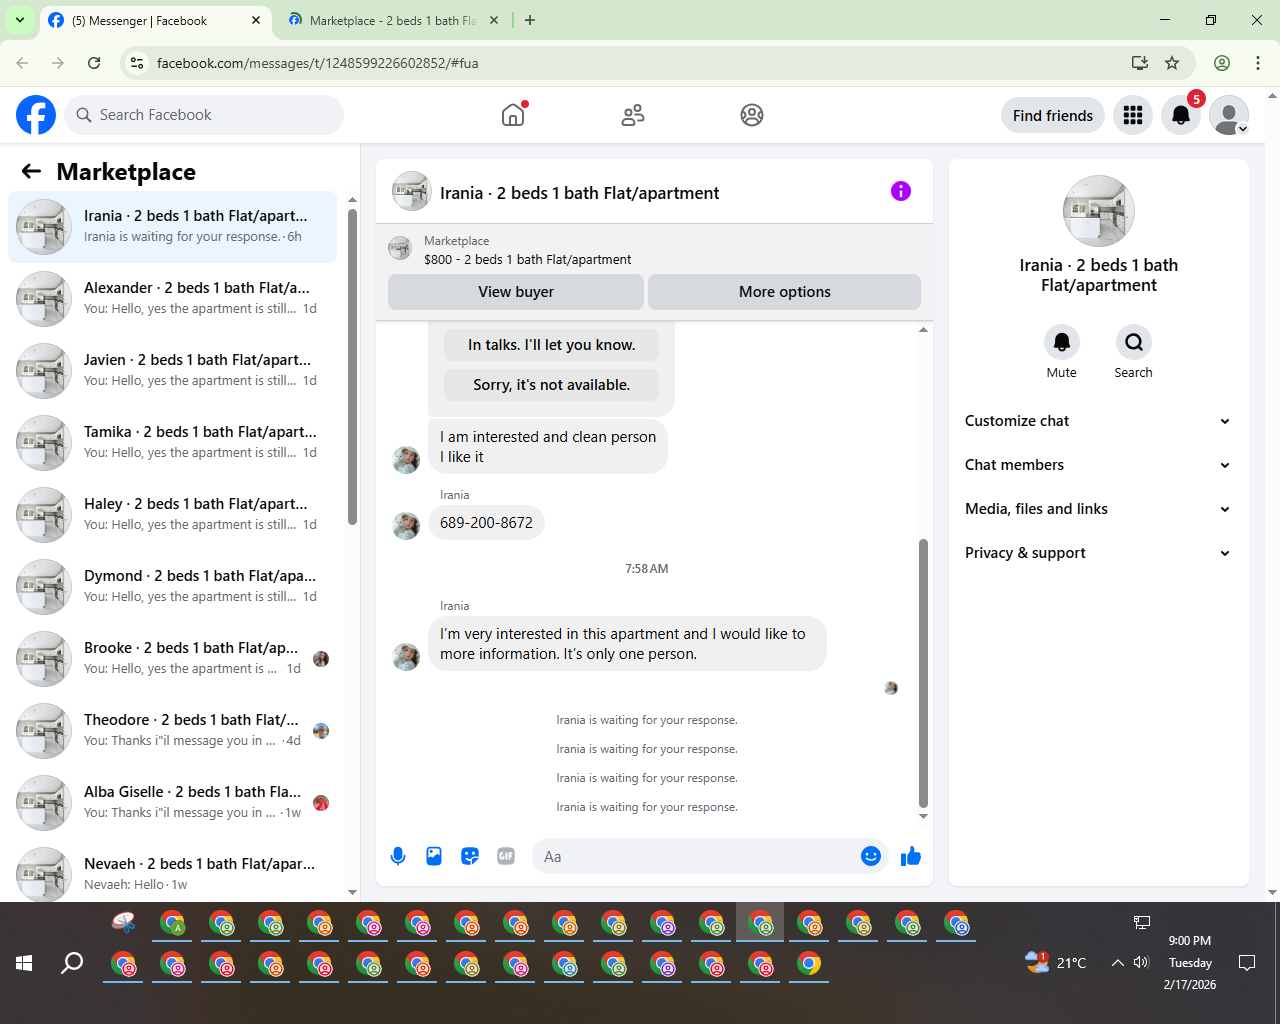Send 'Sorry, it's not available.' reply
This screenshot has height=1024, width=1280.
pos(552,385)
